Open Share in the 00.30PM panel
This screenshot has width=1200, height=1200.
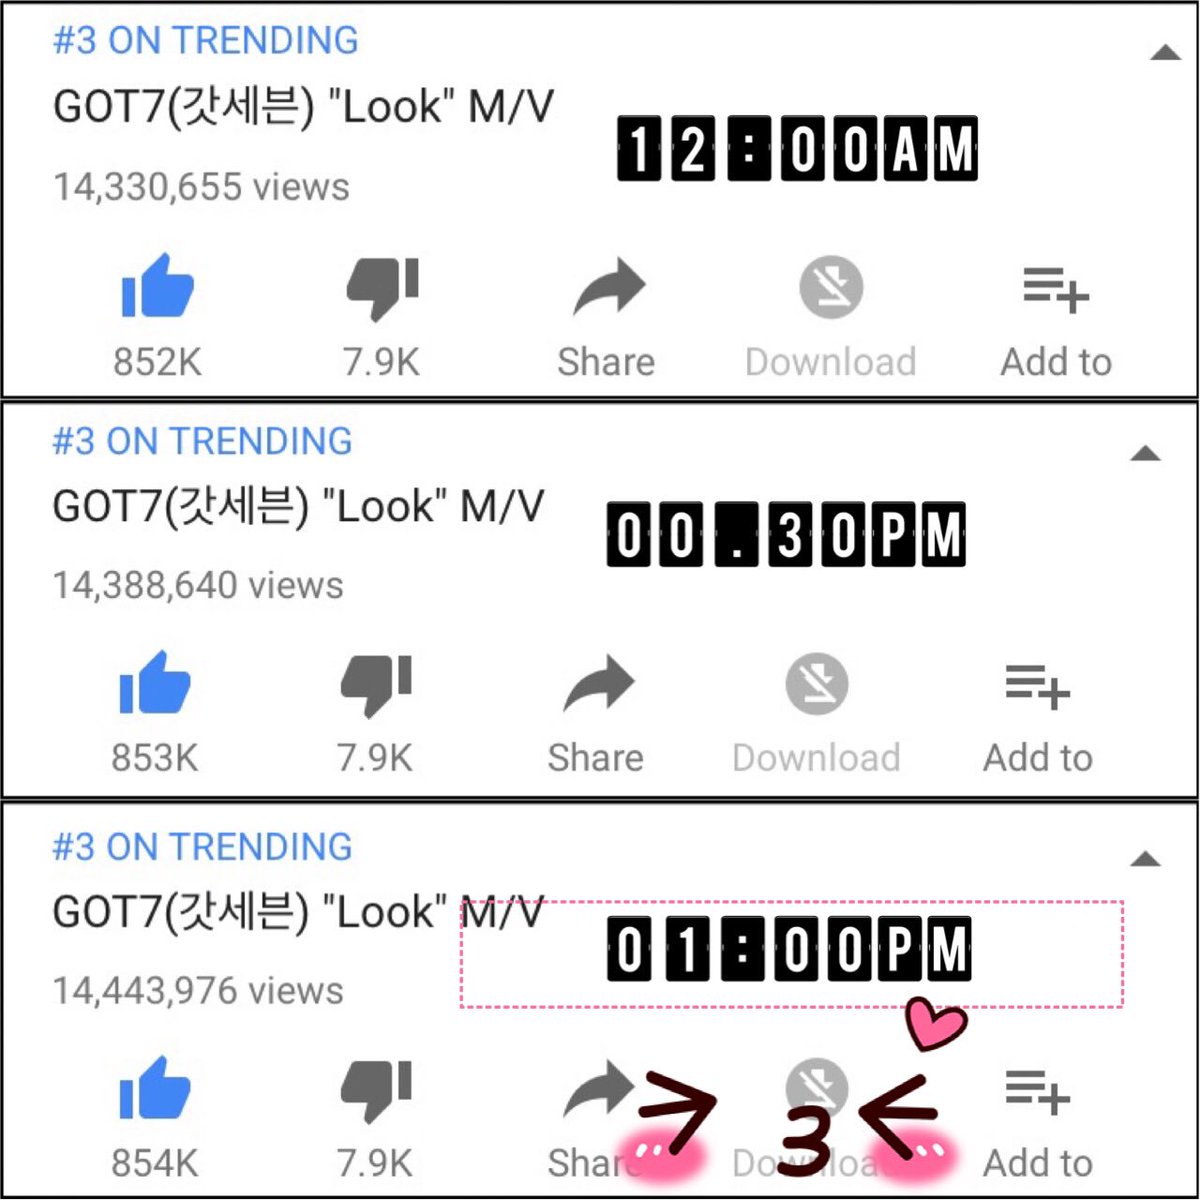[x=599, y=684]
